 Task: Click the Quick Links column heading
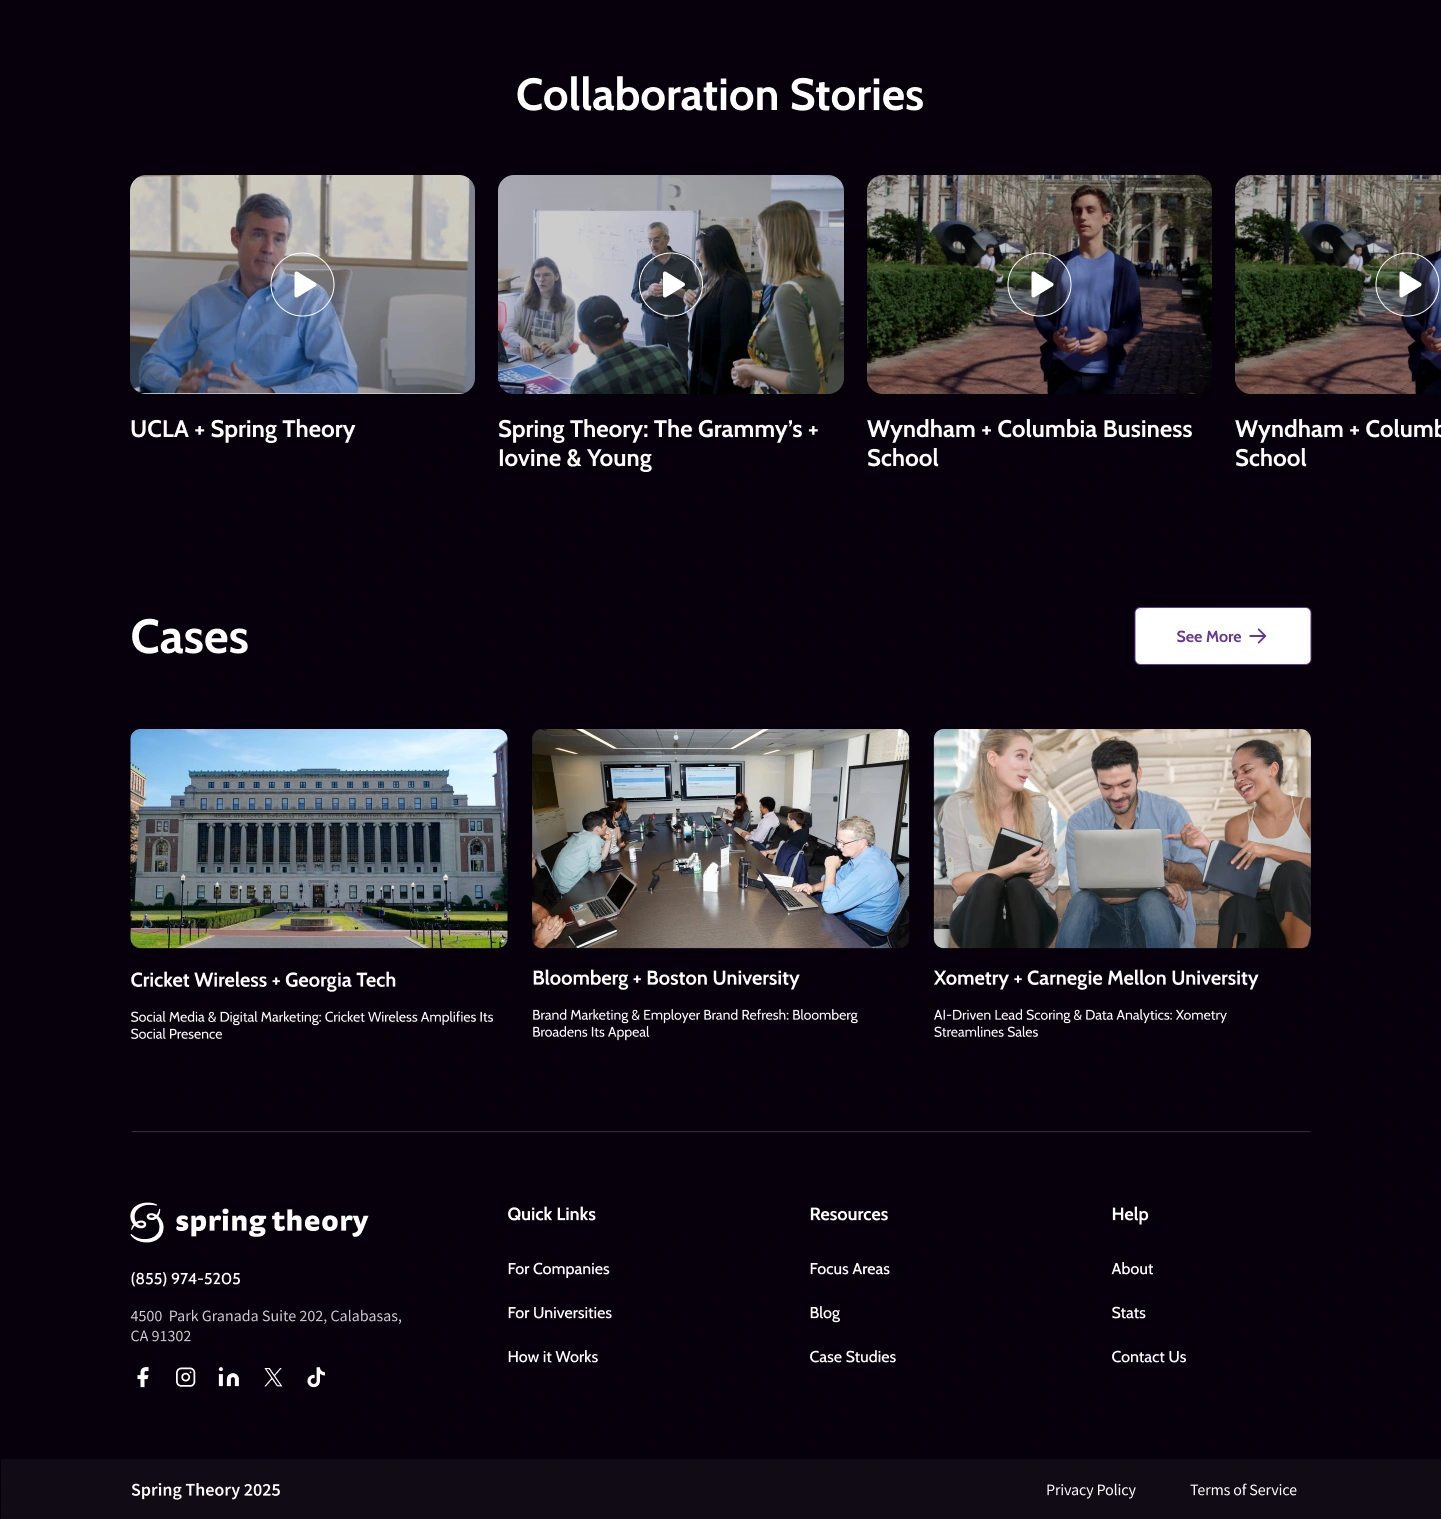click(x=551, y=1214)
